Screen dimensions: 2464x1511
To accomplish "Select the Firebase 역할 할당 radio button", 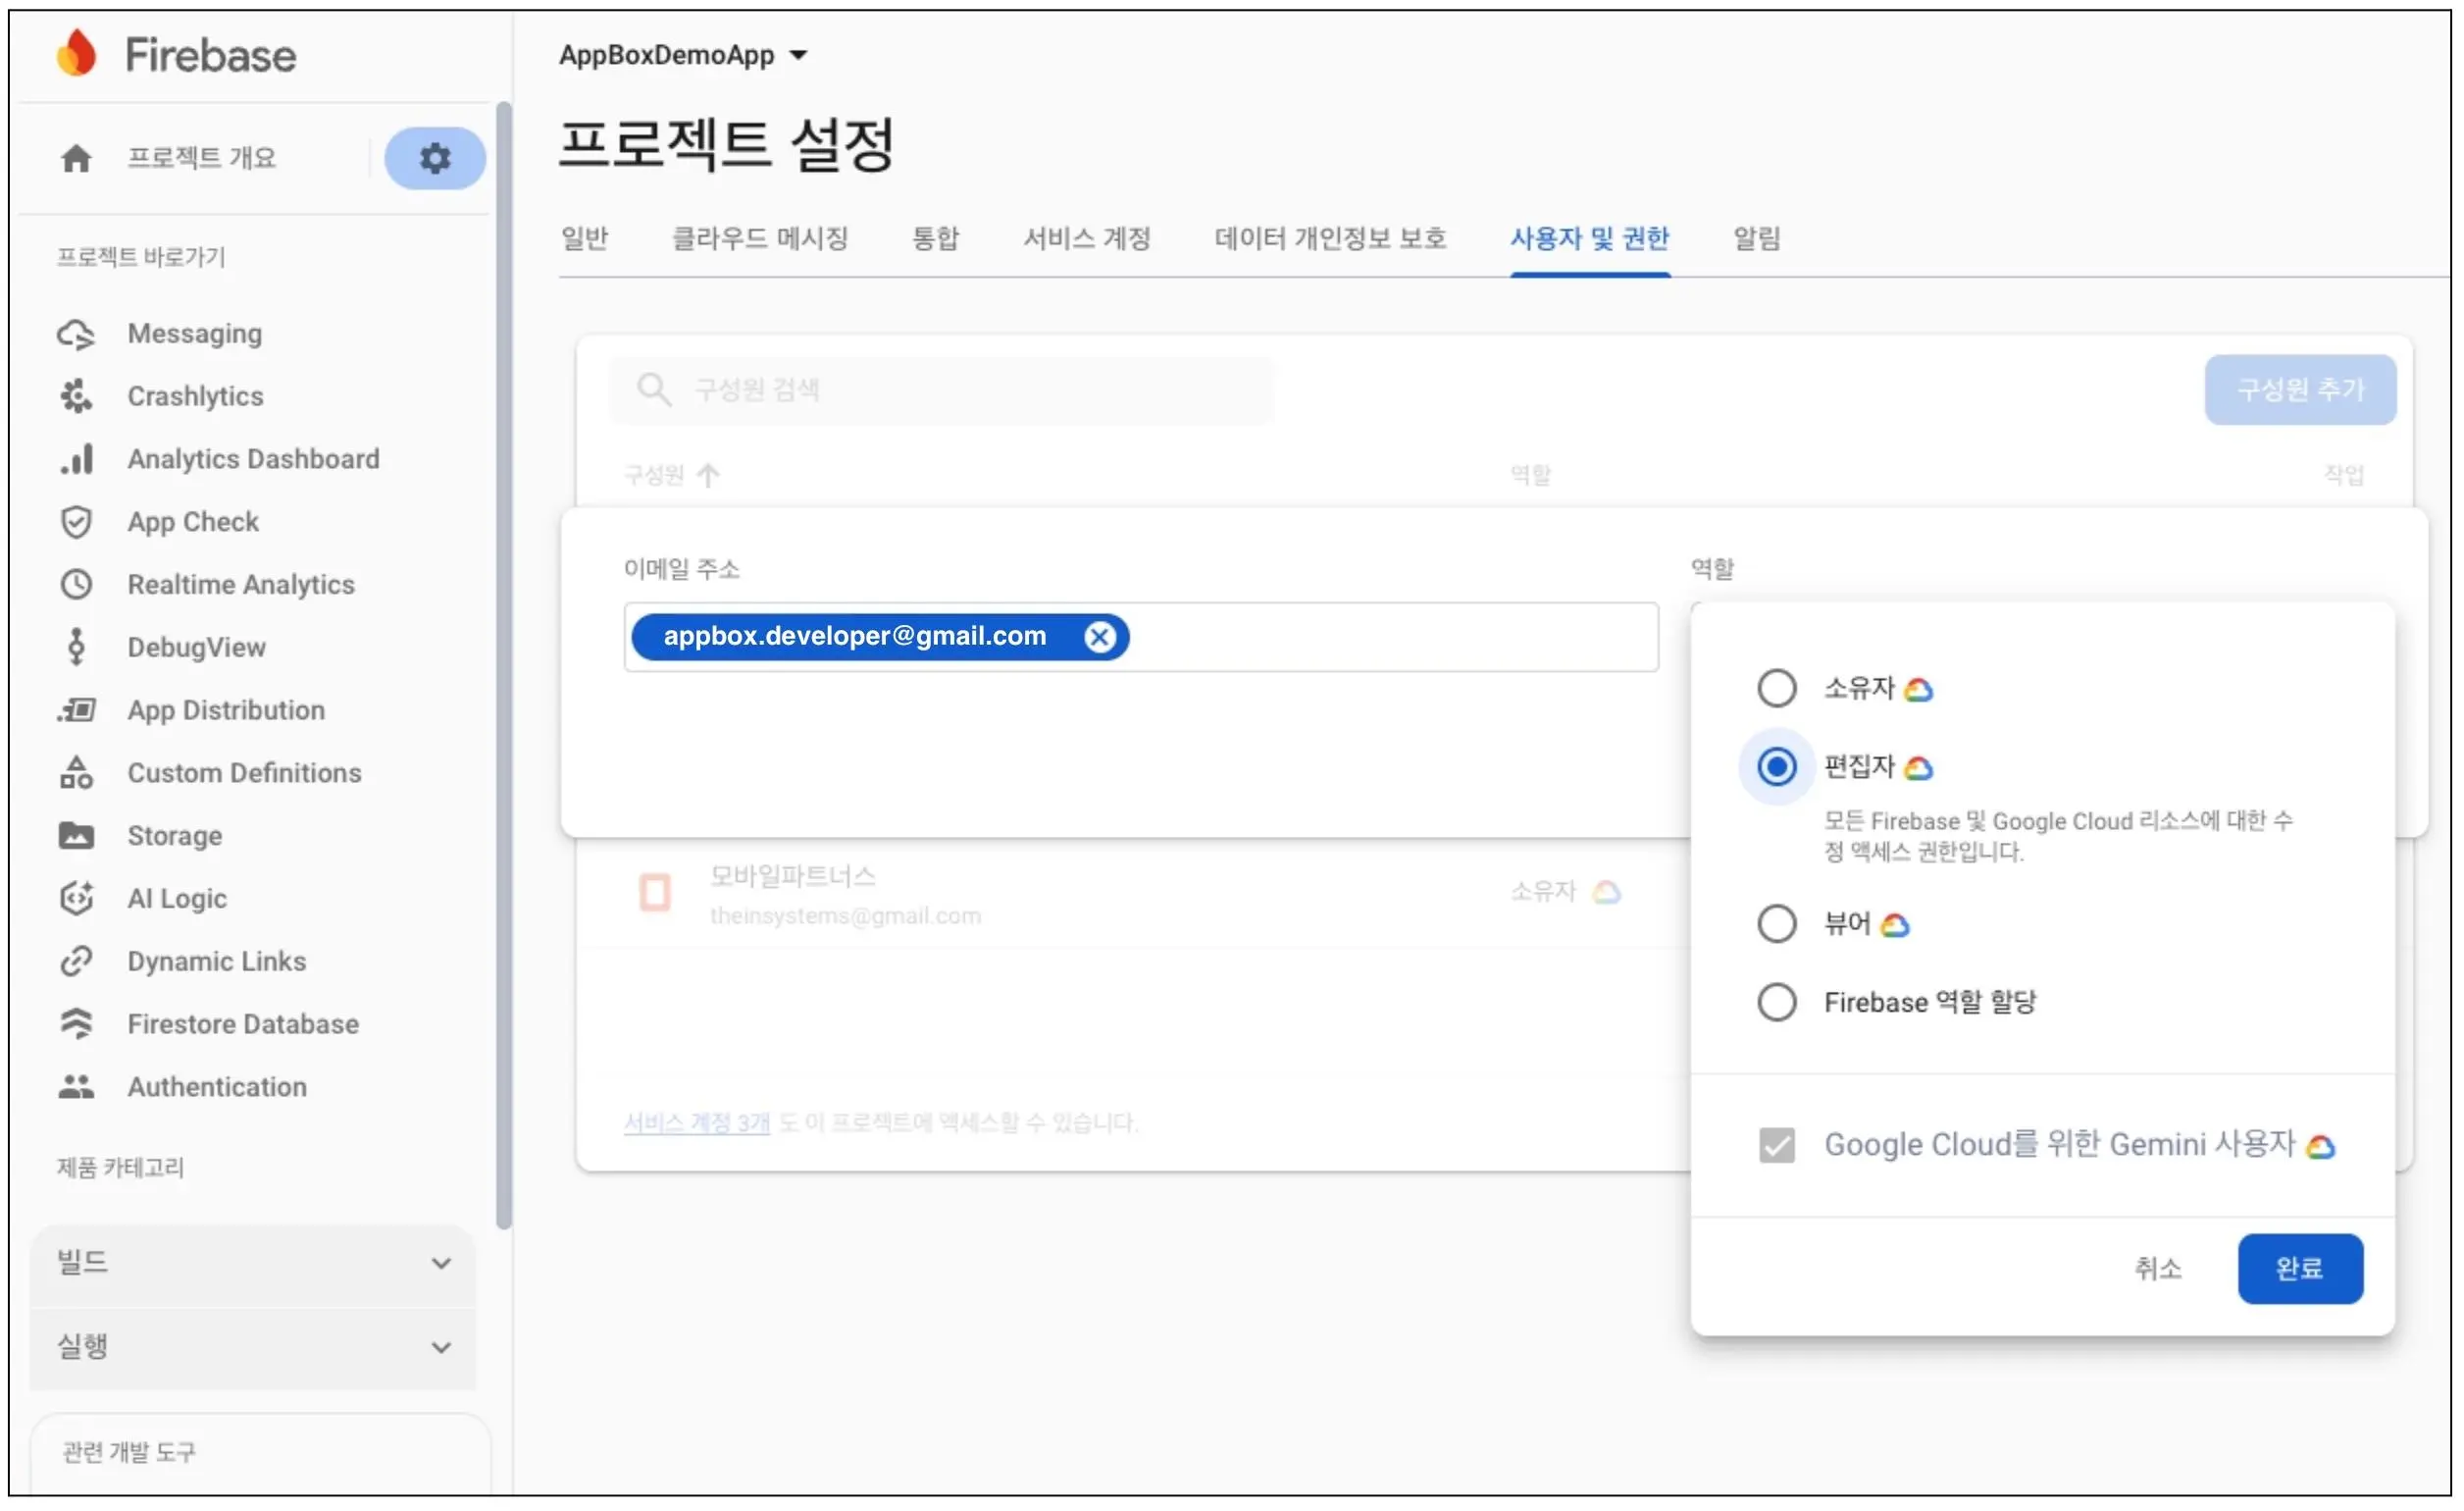I will [x=1777, y=1003].
